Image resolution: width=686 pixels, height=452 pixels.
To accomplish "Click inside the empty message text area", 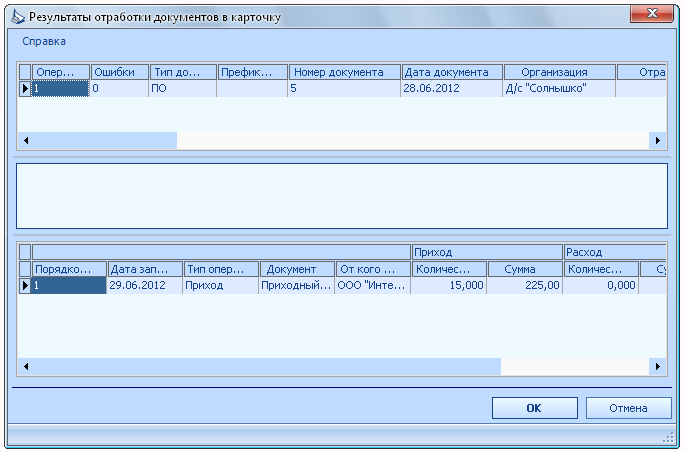I will pos(342,196).
